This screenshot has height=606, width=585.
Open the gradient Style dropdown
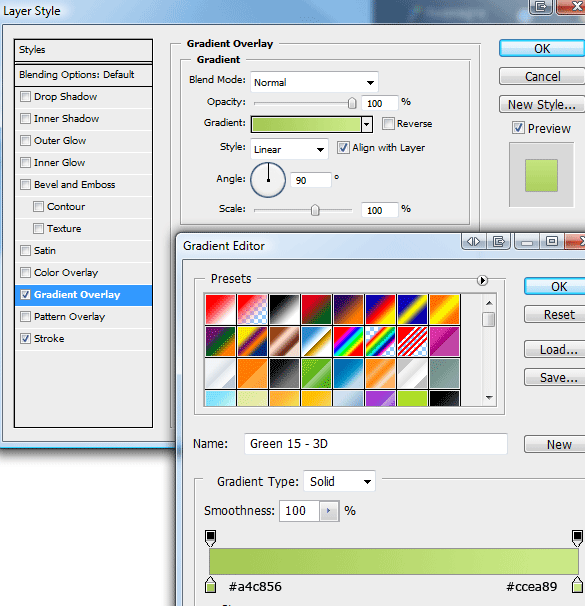(x=289, y=149)
